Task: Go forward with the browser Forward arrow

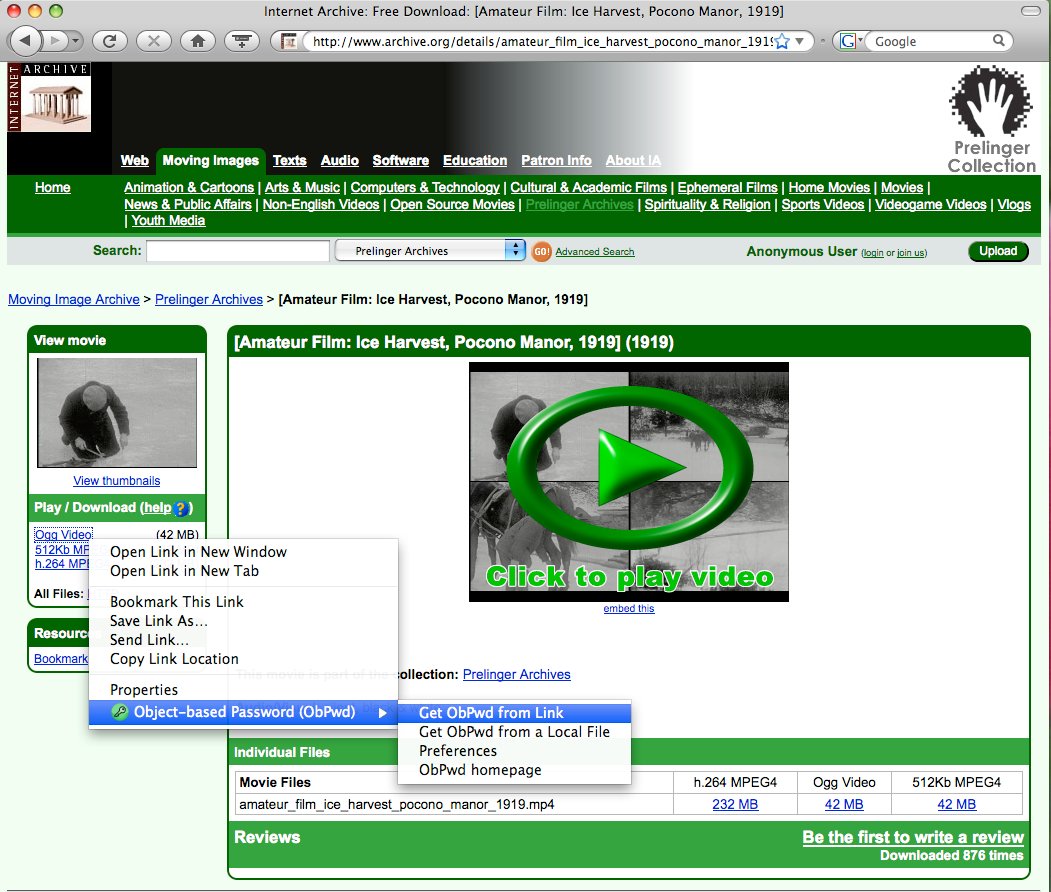Action: click(x=55, y=41)
